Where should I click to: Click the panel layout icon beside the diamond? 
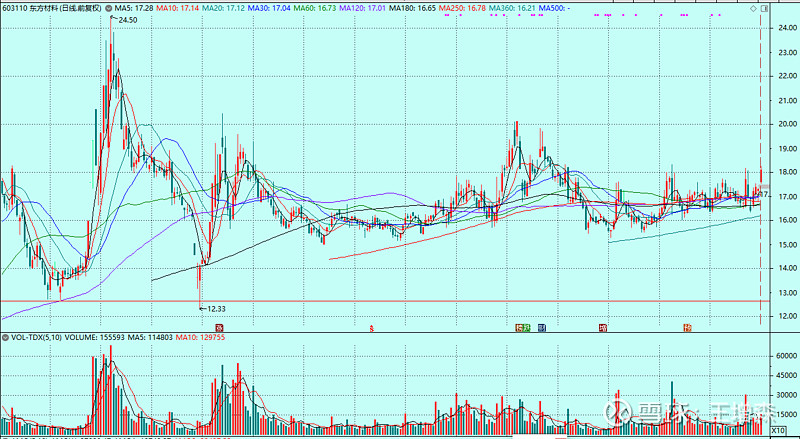tap(764, 9)
